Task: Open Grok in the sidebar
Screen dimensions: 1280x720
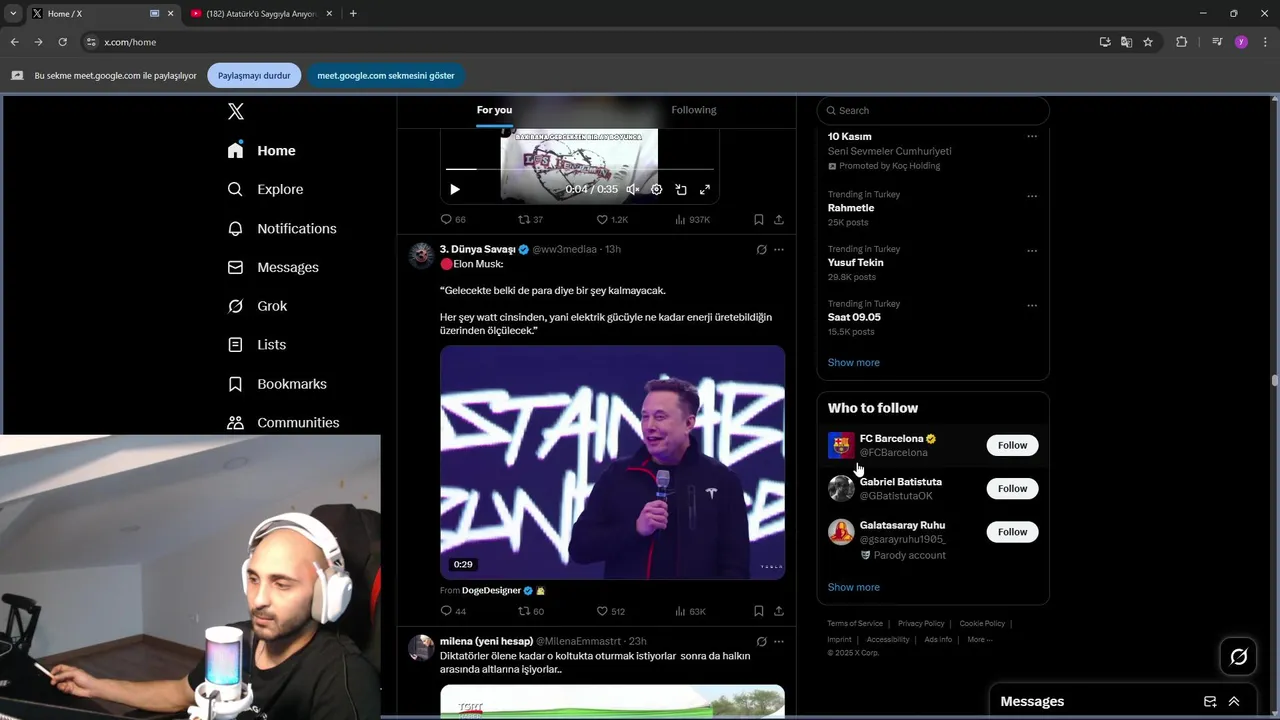Action: point(257,306)
